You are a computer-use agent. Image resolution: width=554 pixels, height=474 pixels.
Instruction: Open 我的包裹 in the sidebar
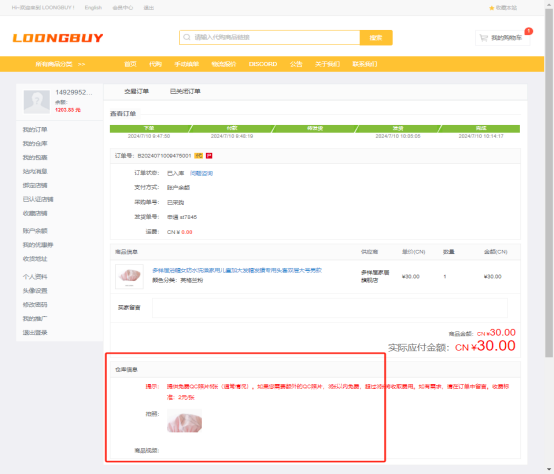click(35, 158)
